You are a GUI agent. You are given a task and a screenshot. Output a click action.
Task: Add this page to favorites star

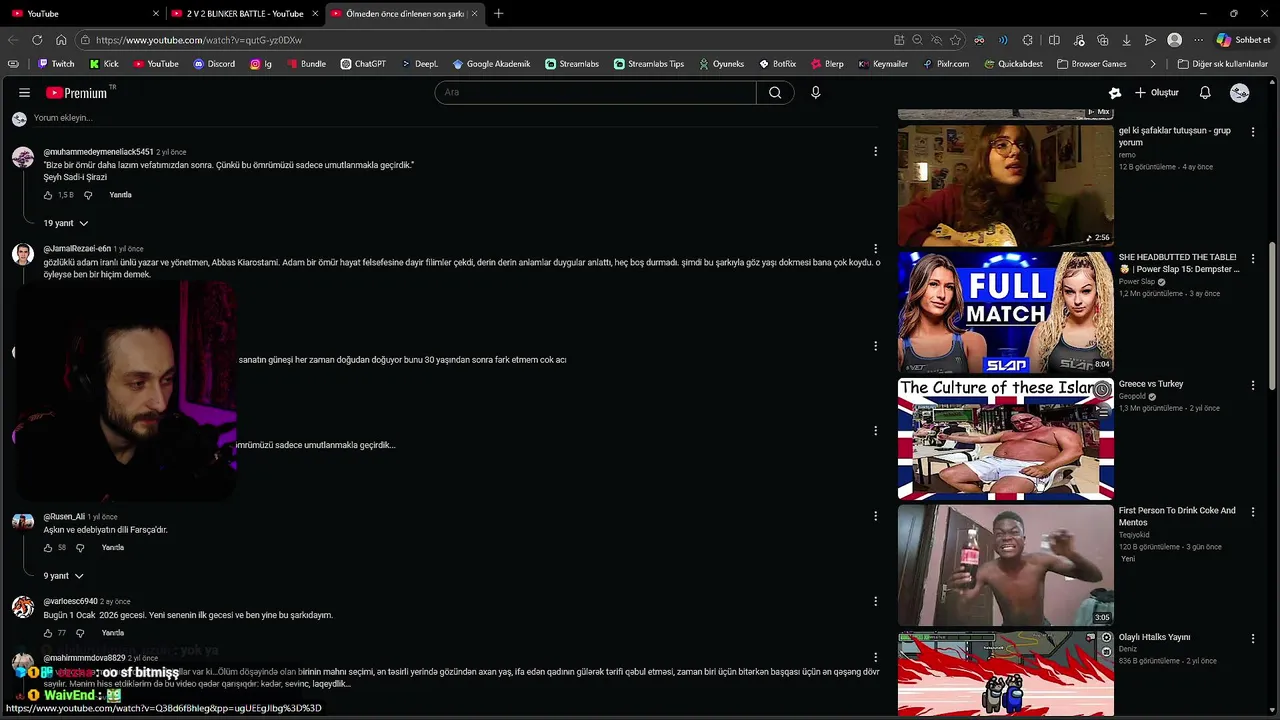[955, 40]
